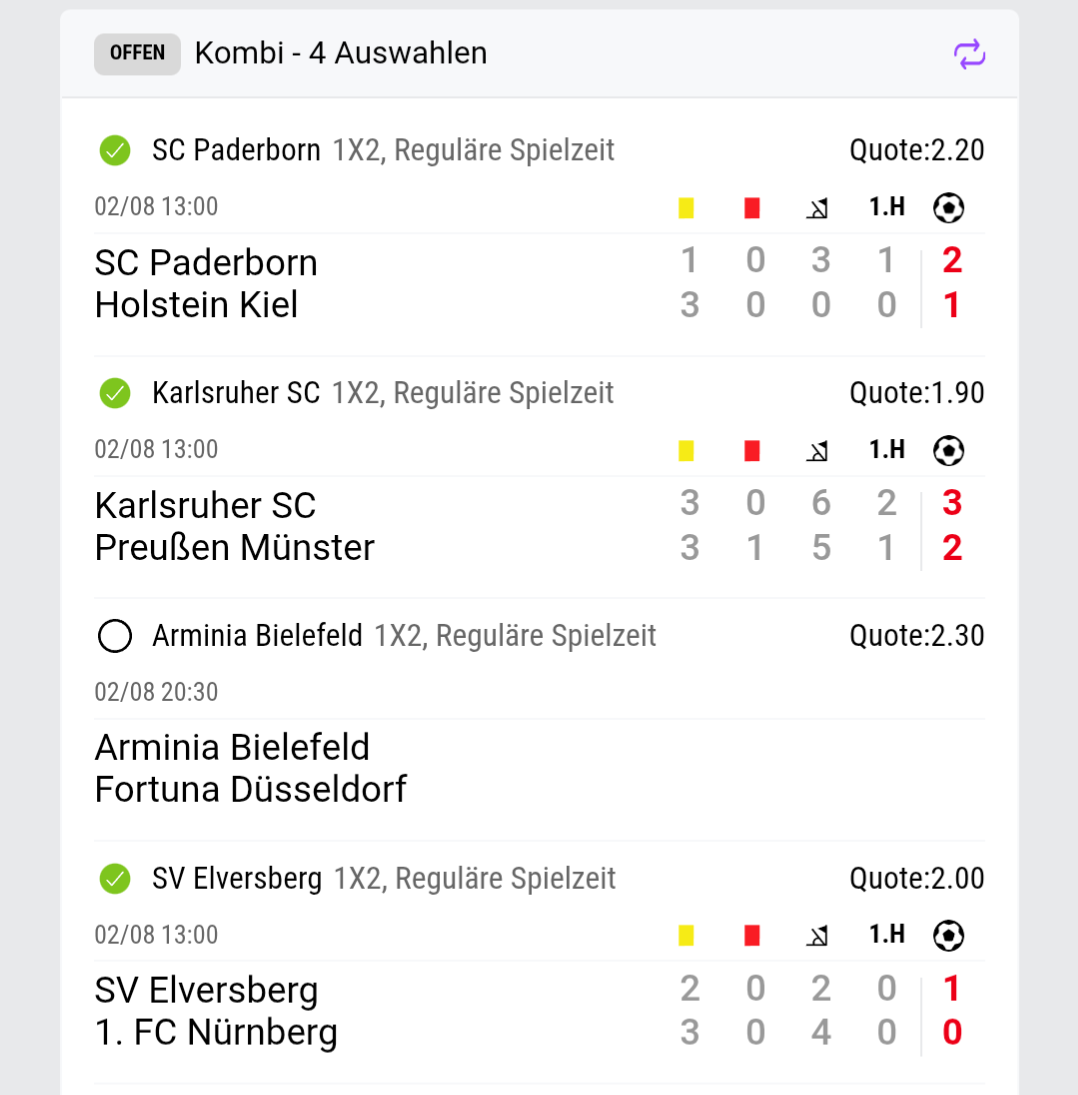Screen dimensions: 1078x1095
Task: Click the 1.H column header in Karlsruher match
Action: tap(887, 450)
